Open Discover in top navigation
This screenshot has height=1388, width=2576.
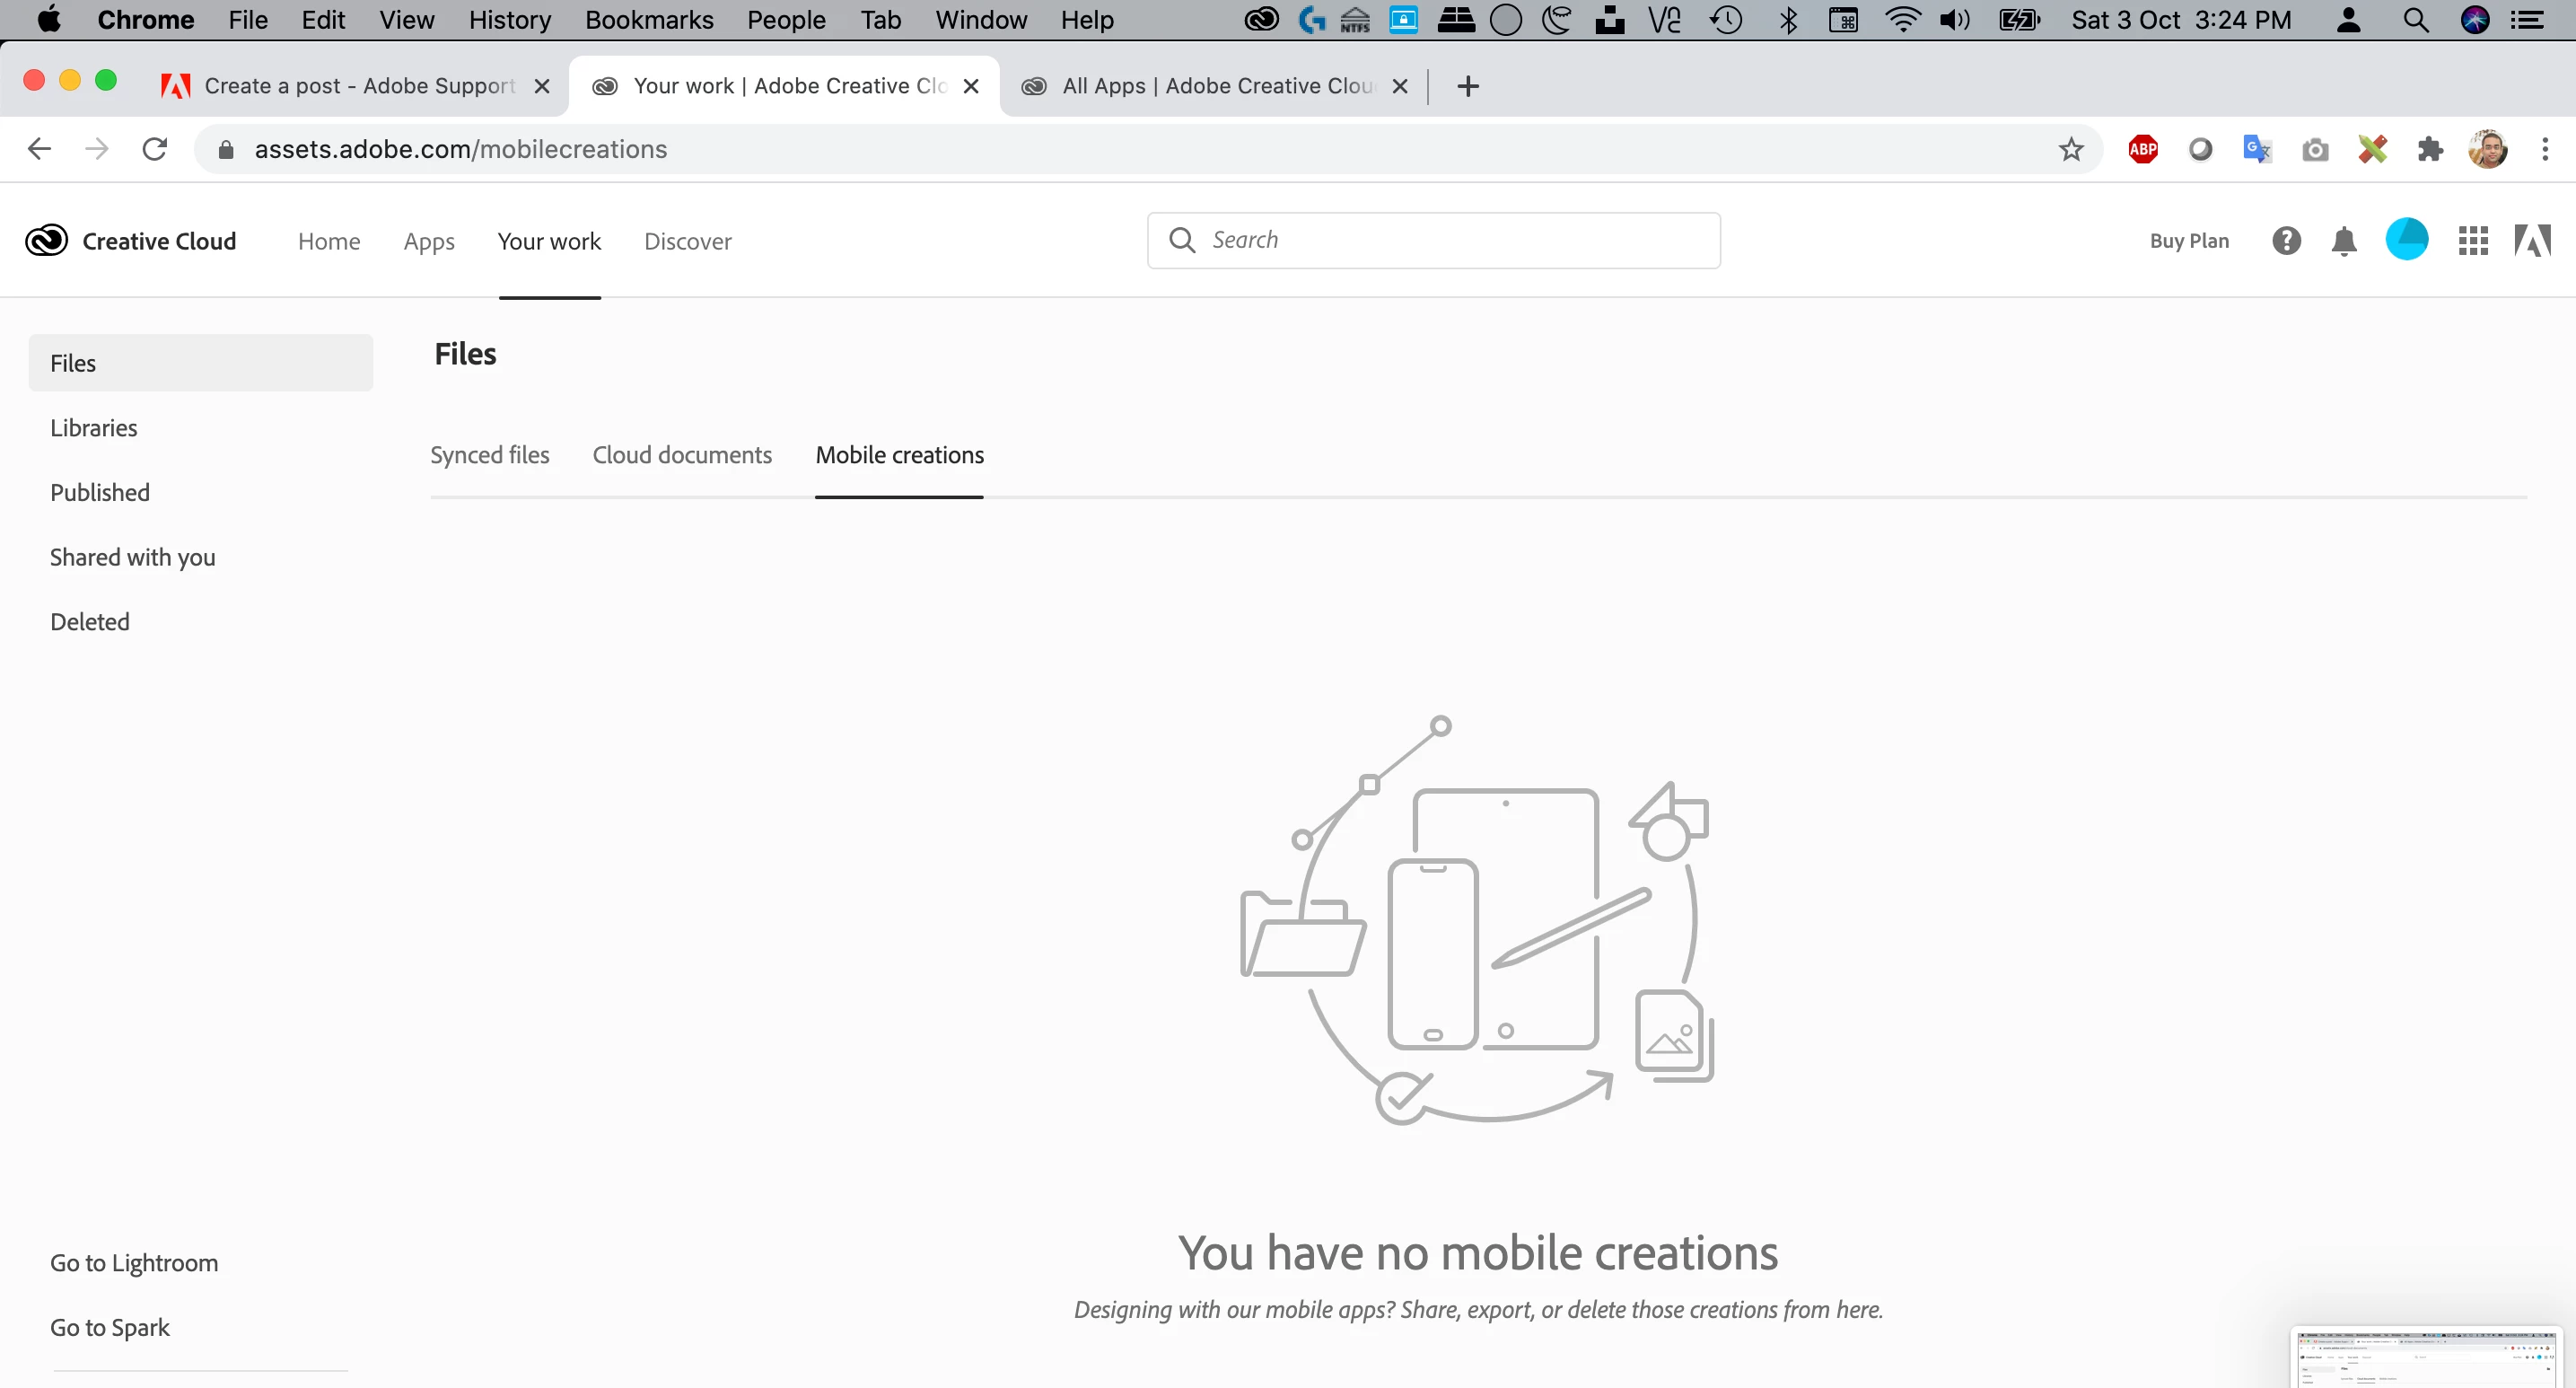pos(688,241)
